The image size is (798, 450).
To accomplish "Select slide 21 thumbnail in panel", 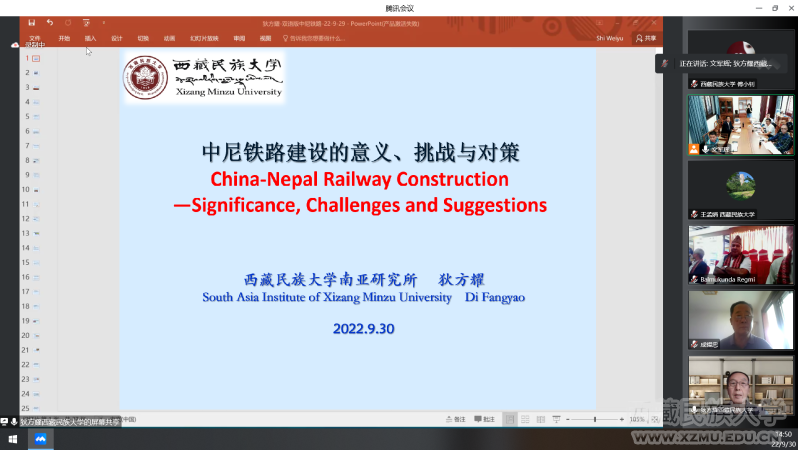I will 36,350.
